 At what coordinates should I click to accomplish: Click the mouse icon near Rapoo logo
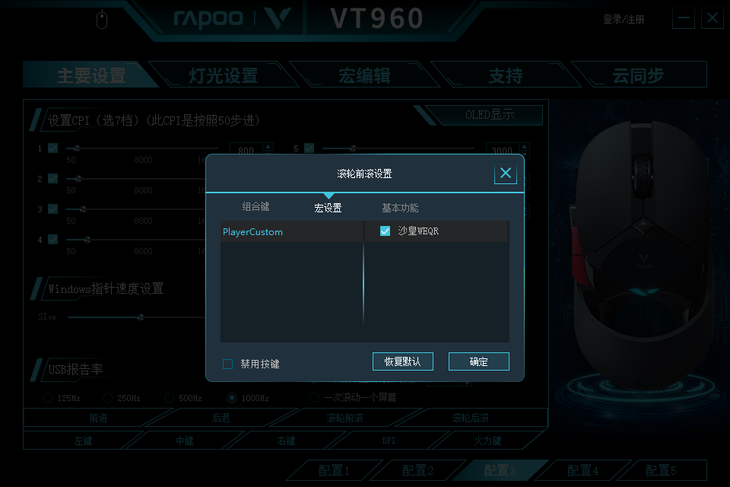click(x=101, y=20)
